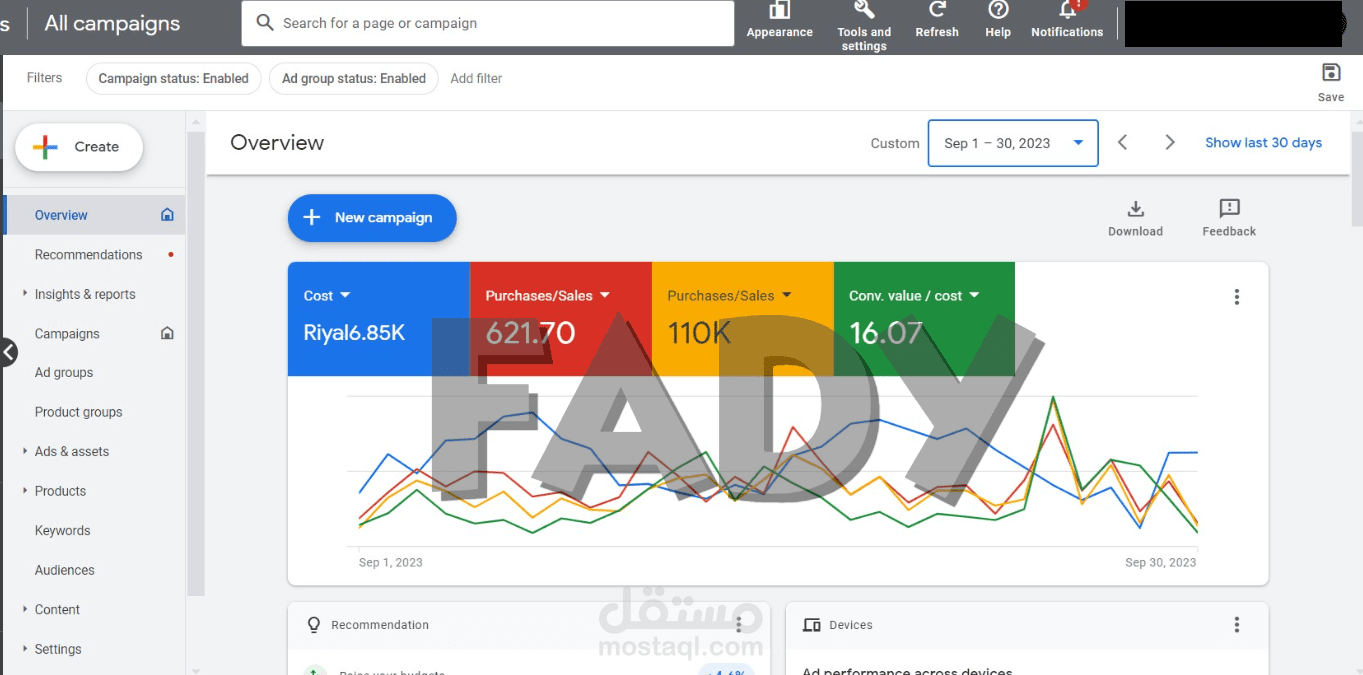The height and width of the screenshot is (675, 1363).
Task: Open Devices card three-dot menu
Action: (1237, 624)
